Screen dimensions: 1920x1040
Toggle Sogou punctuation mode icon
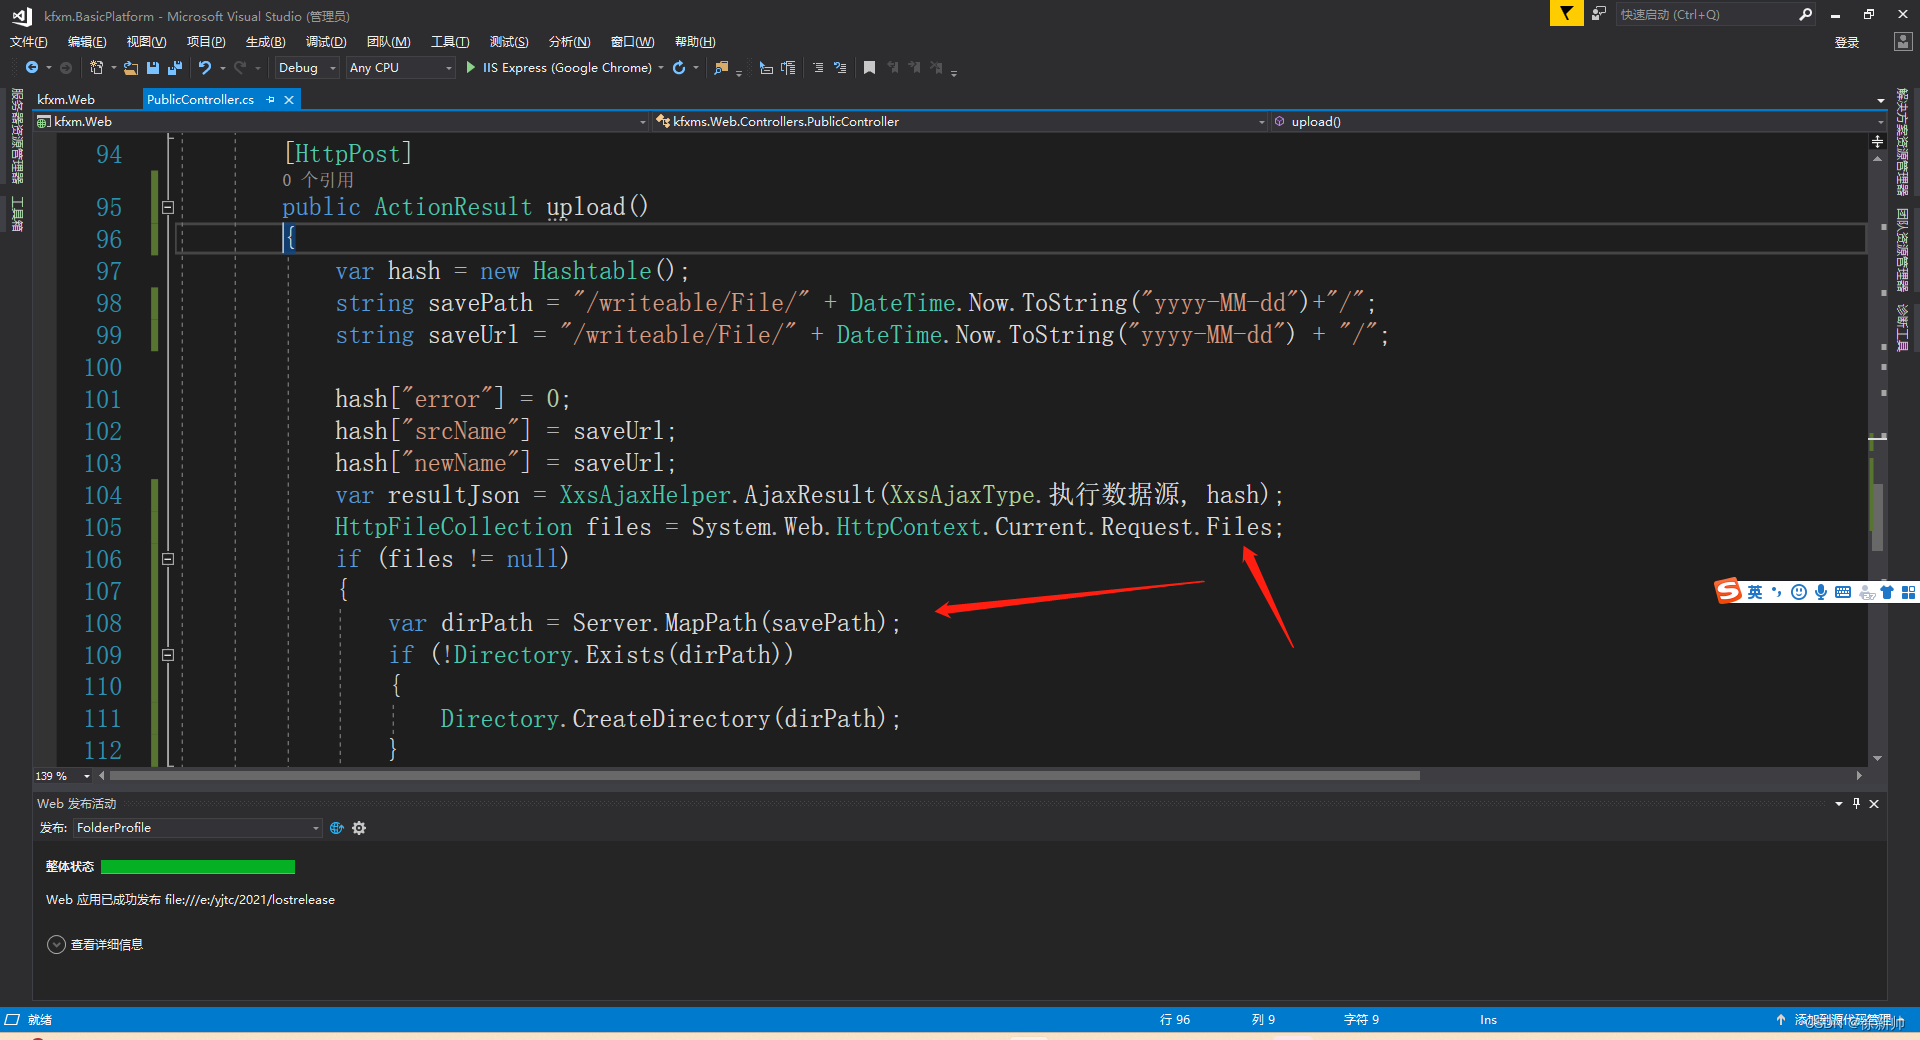click(x=1777, y=592)
